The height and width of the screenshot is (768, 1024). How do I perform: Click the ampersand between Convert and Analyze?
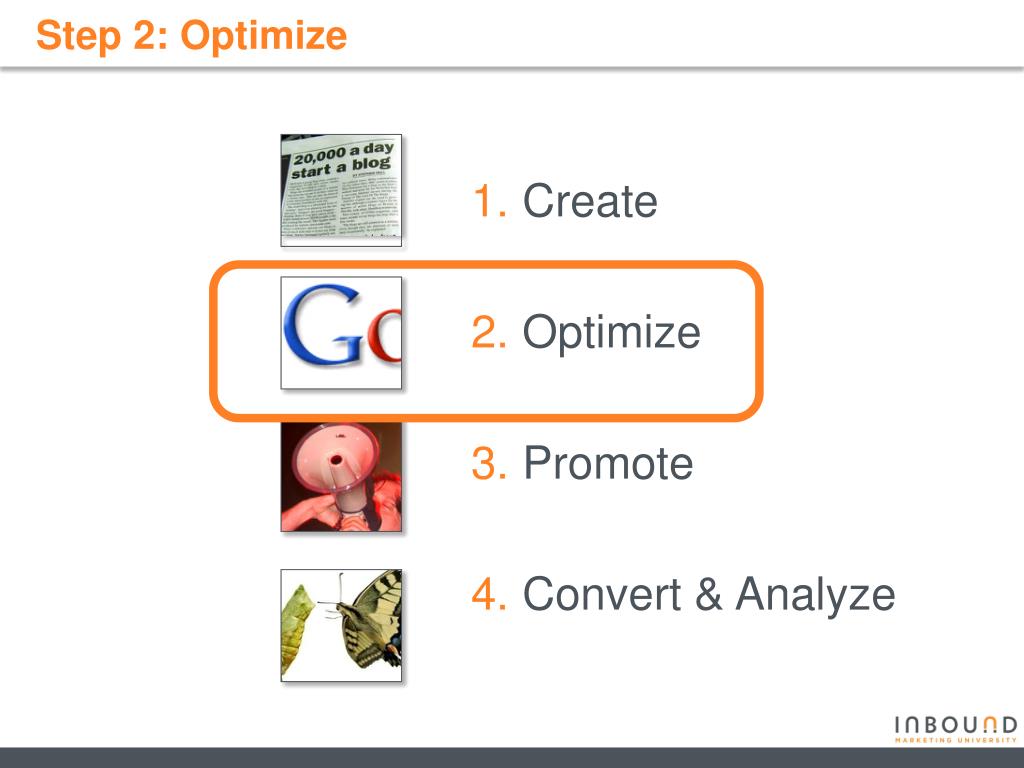(707, 594)
